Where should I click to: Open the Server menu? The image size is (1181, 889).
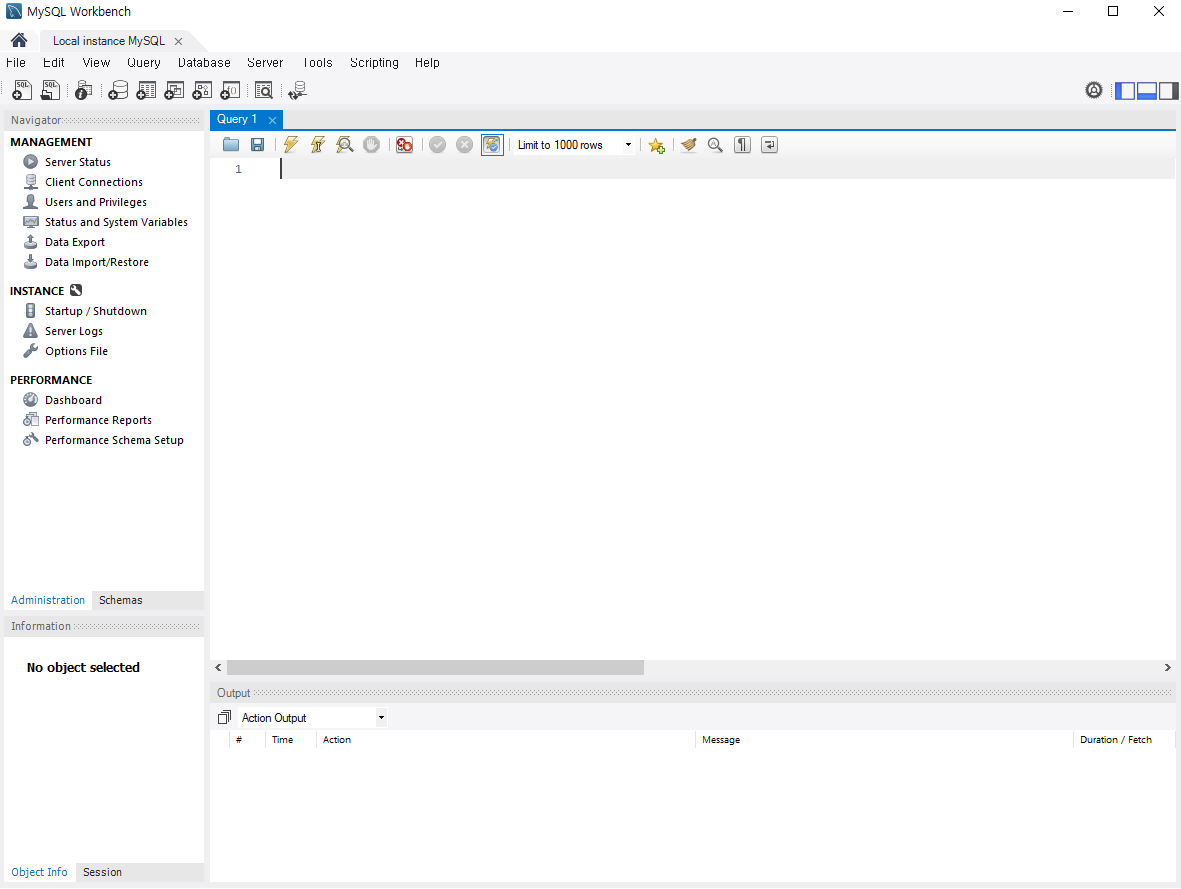[265, 63]
